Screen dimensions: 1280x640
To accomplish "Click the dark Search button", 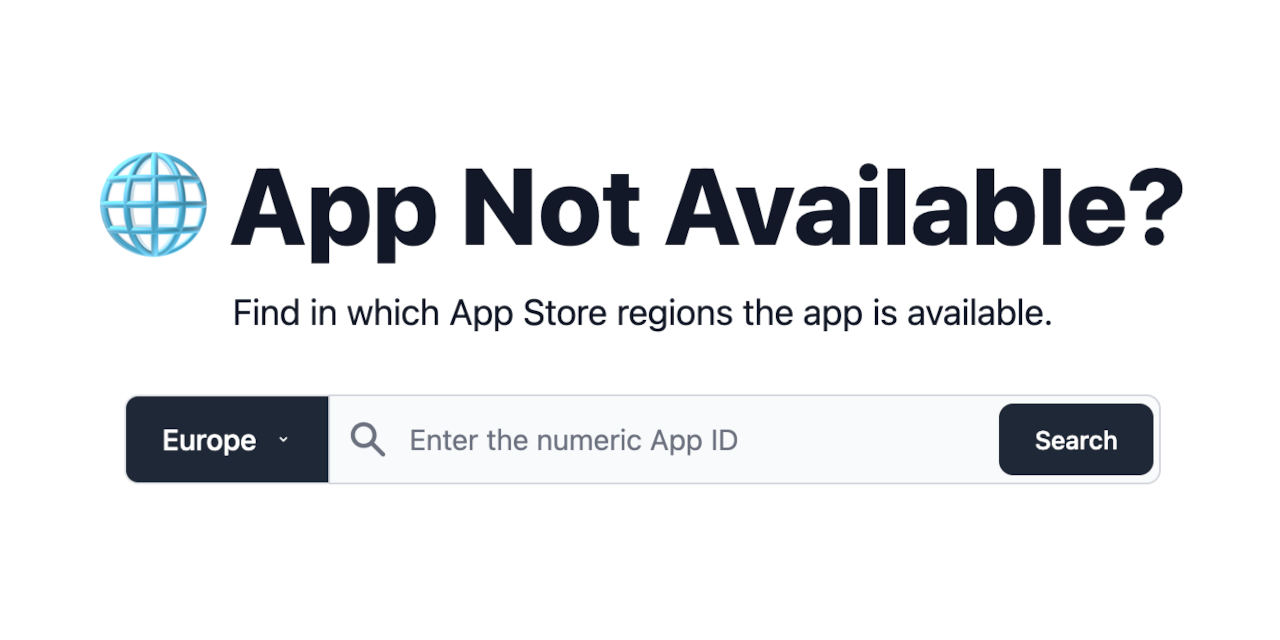I will [1076, 439].
